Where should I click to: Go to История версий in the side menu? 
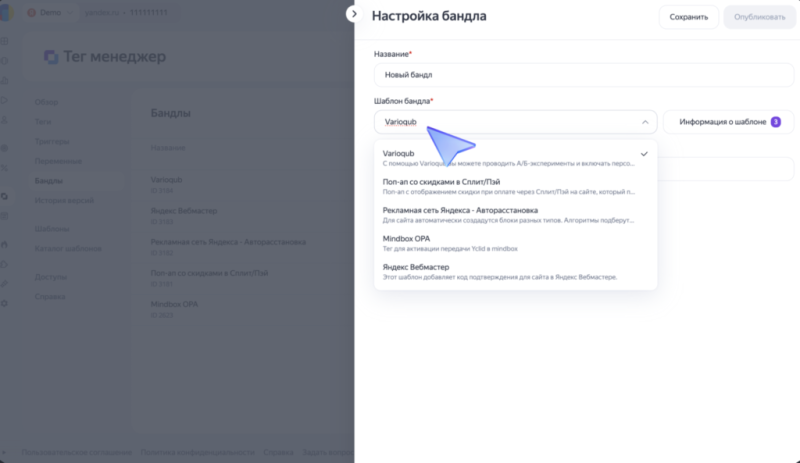coord(64,200)
